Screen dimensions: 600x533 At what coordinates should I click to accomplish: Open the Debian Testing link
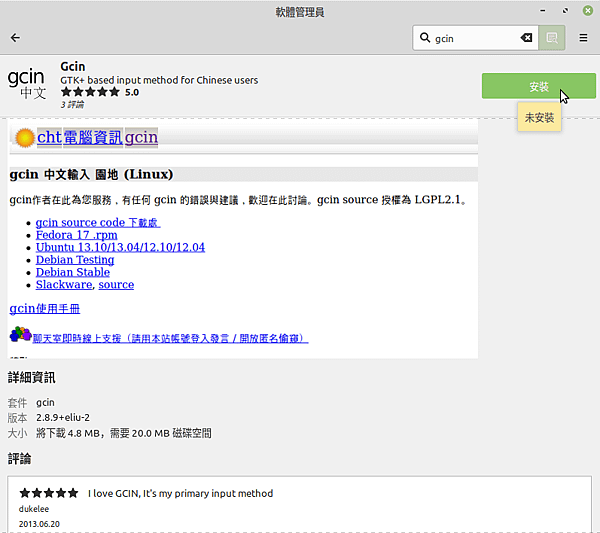click(75, 260)
